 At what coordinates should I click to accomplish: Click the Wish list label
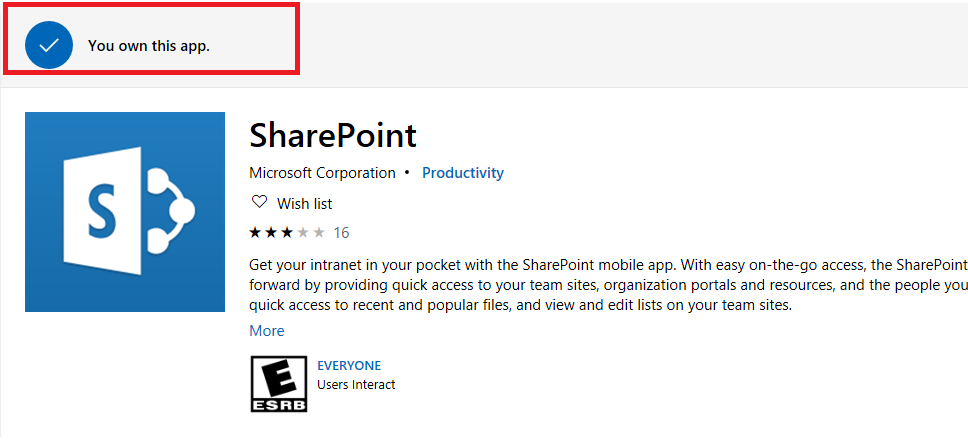(304, 203)
